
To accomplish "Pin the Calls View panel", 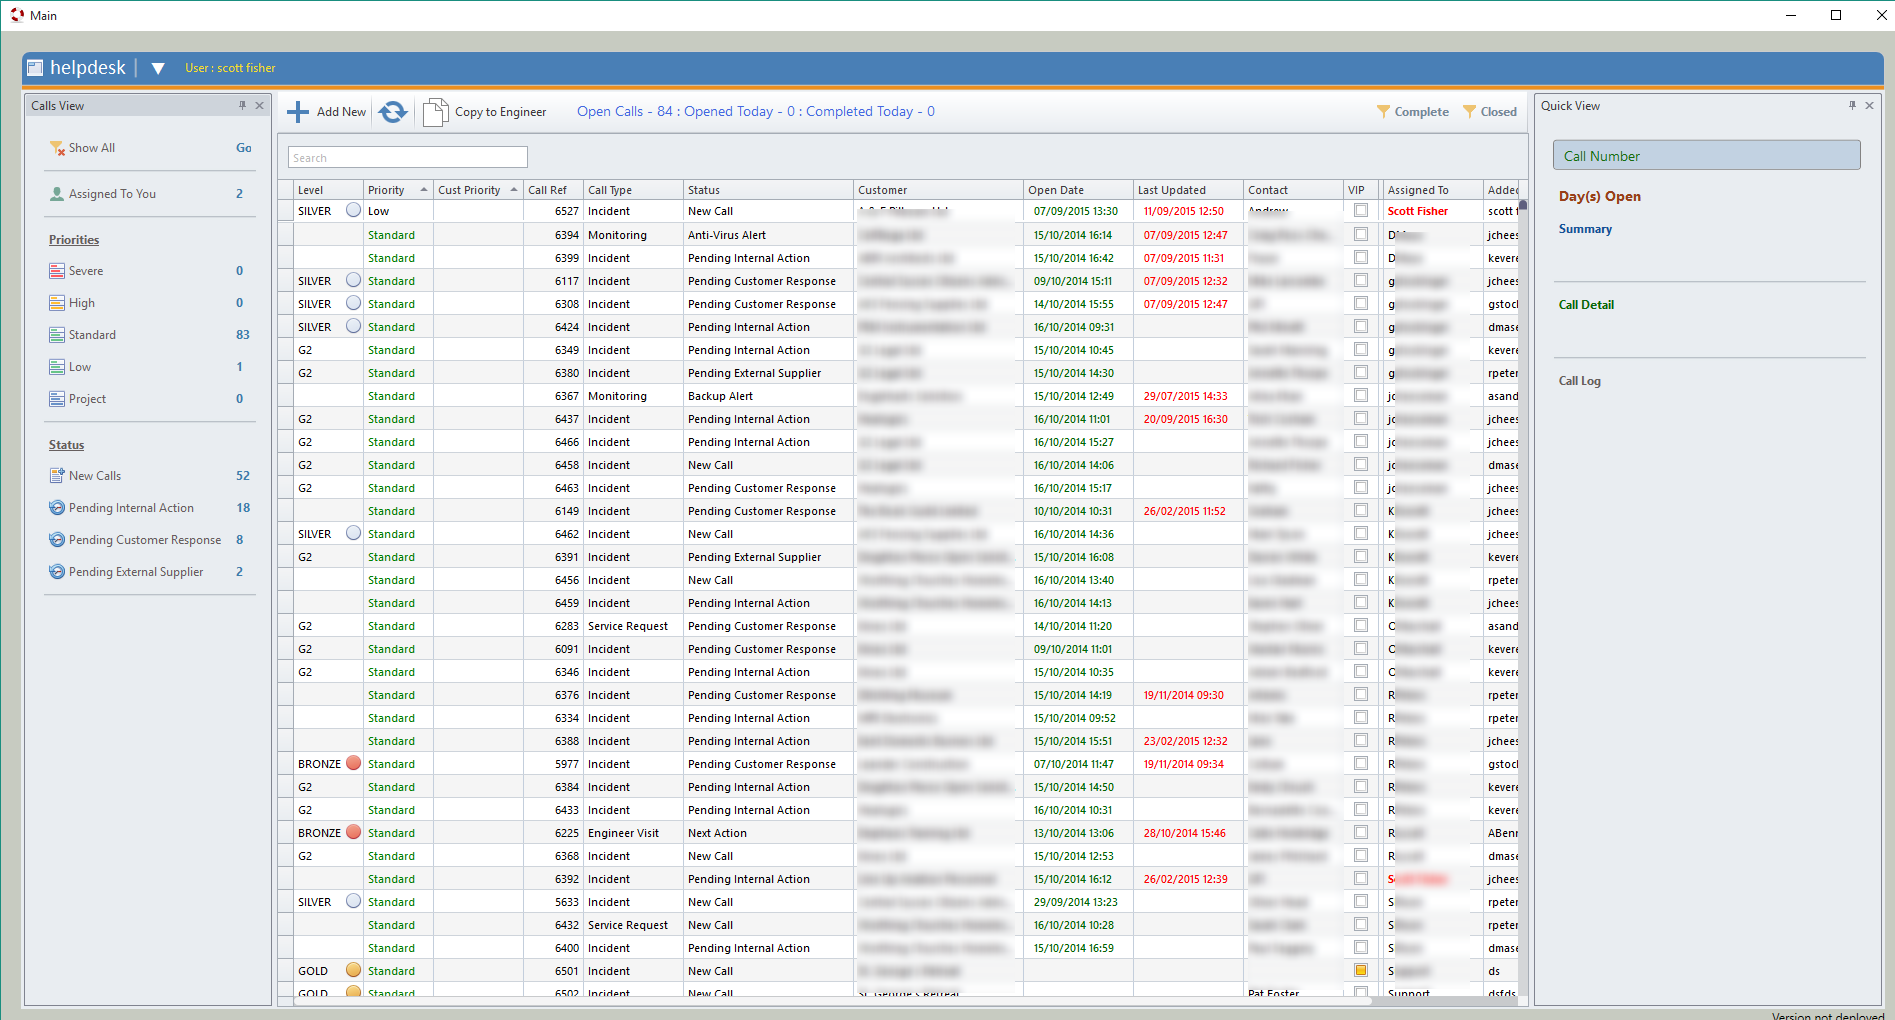I will (x=242, y=105).
